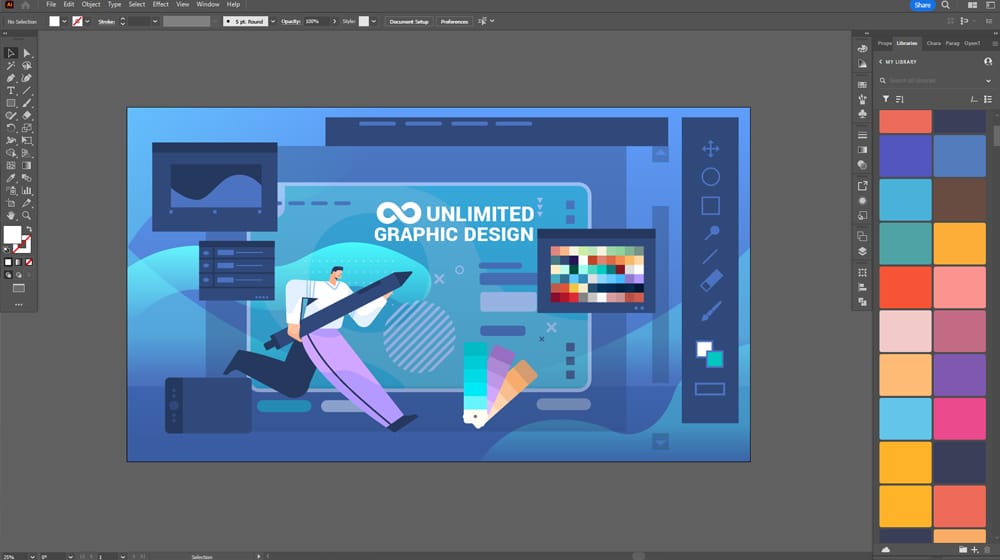Click the Edit Toolbar three dots

(18, 304)
